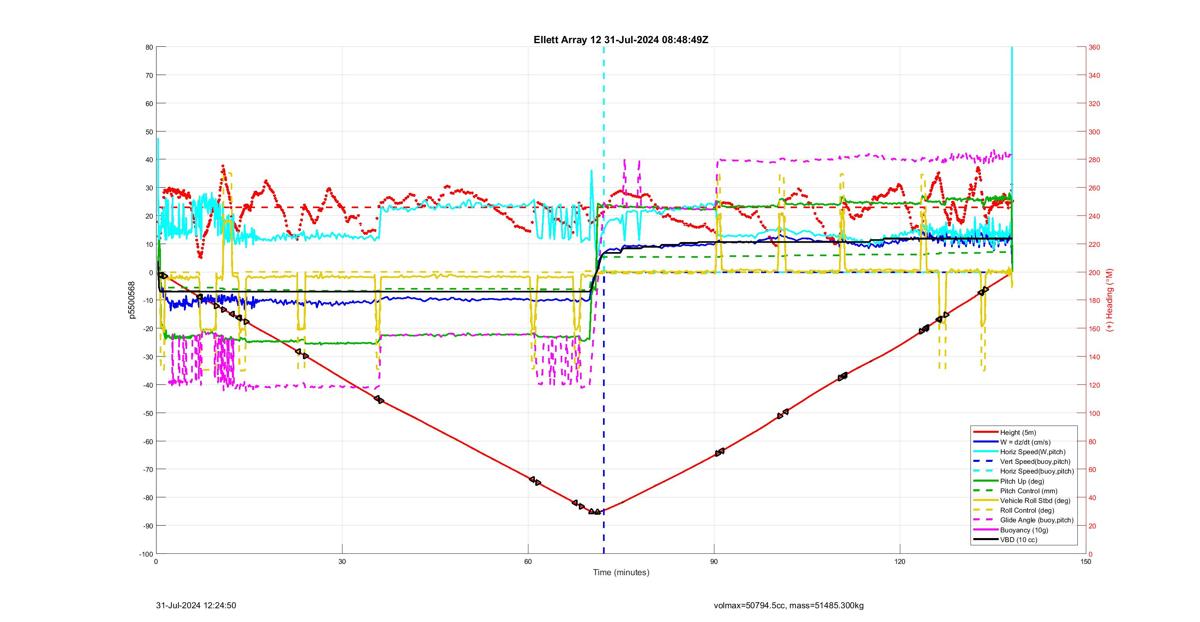The height and width of the screenshot is (622, 1200).
Task: Click the "280" tick on heading axis
Action: tap(1095, 160)
